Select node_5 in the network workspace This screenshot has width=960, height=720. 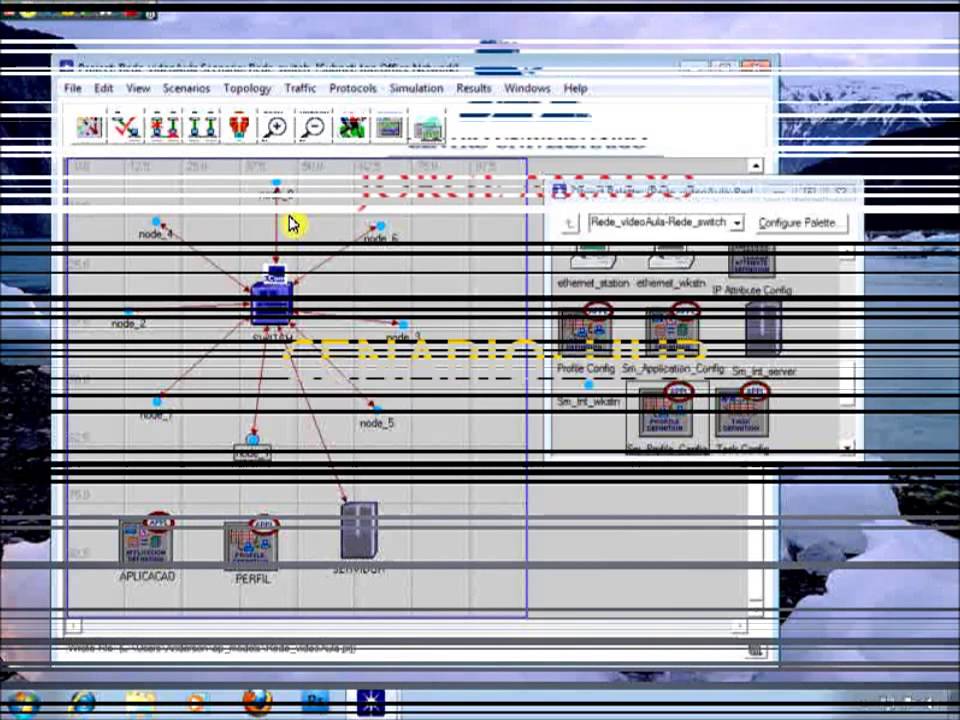[x=377, y=416]
